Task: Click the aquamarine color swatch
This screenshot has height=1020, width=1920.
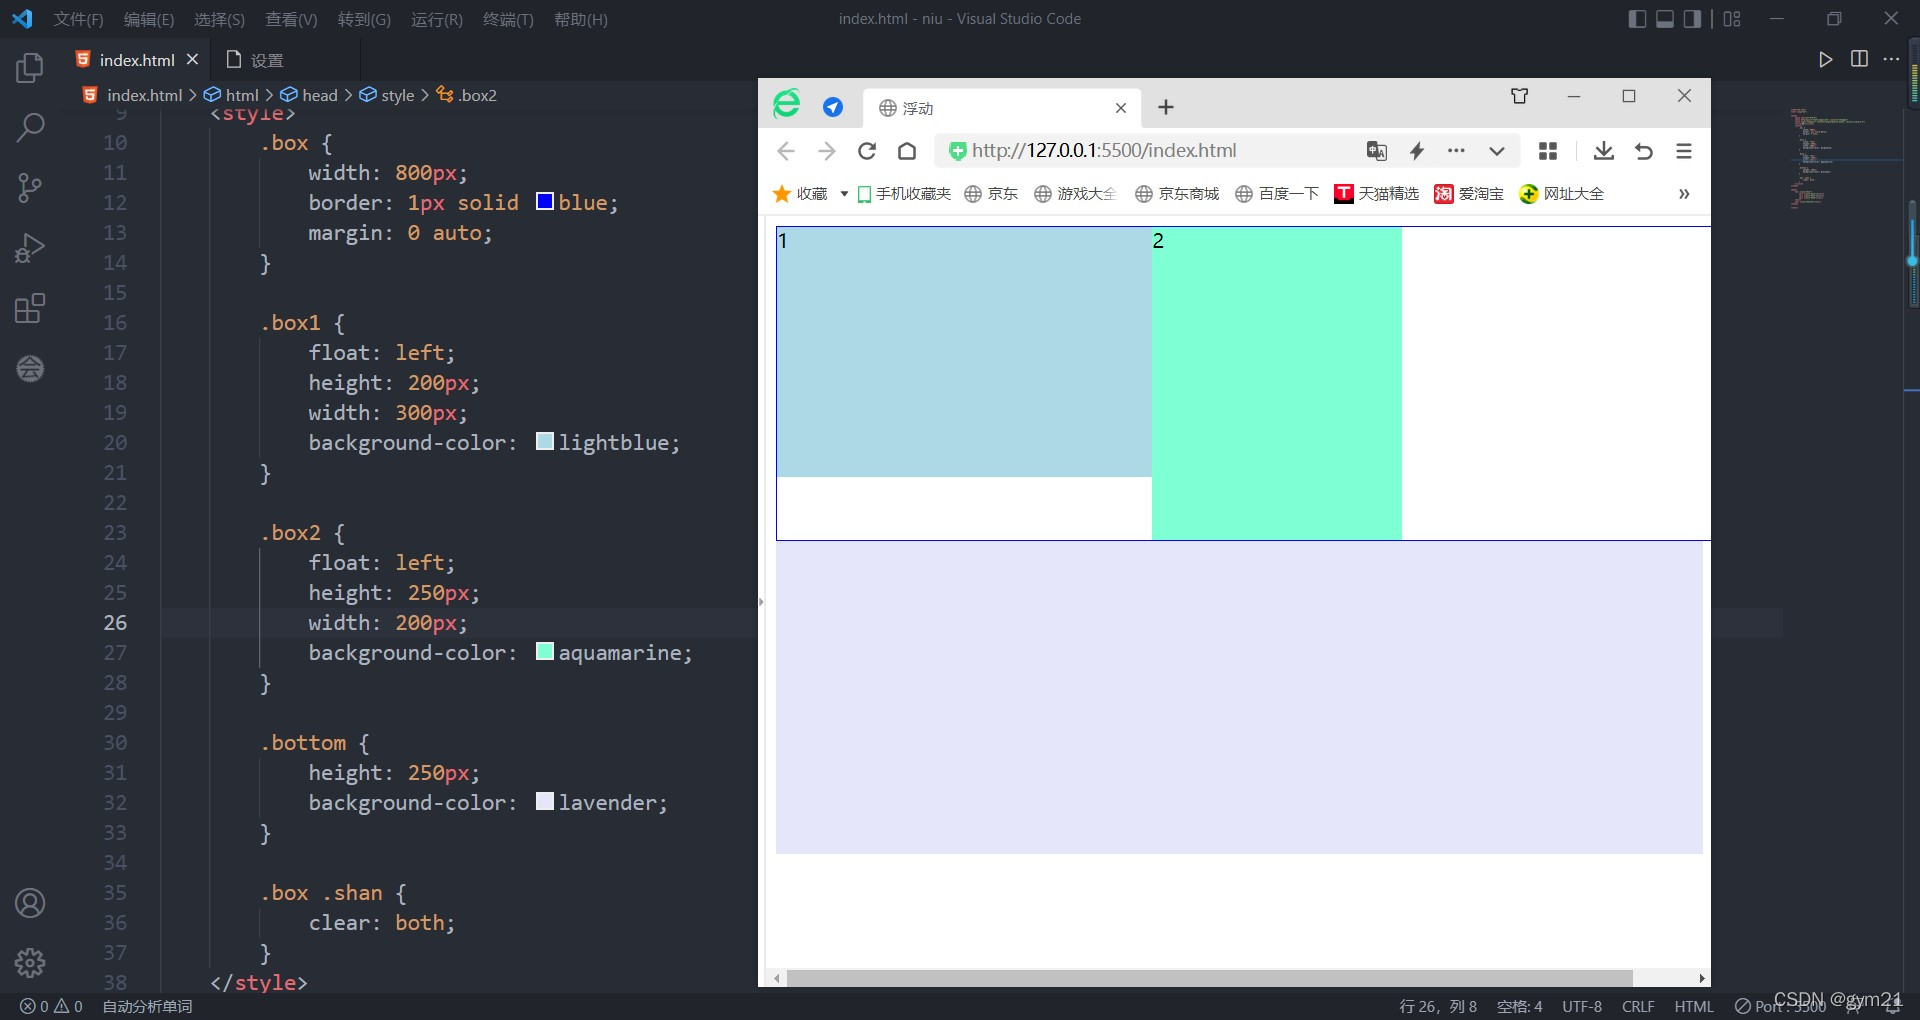Action: pos(545,651)
